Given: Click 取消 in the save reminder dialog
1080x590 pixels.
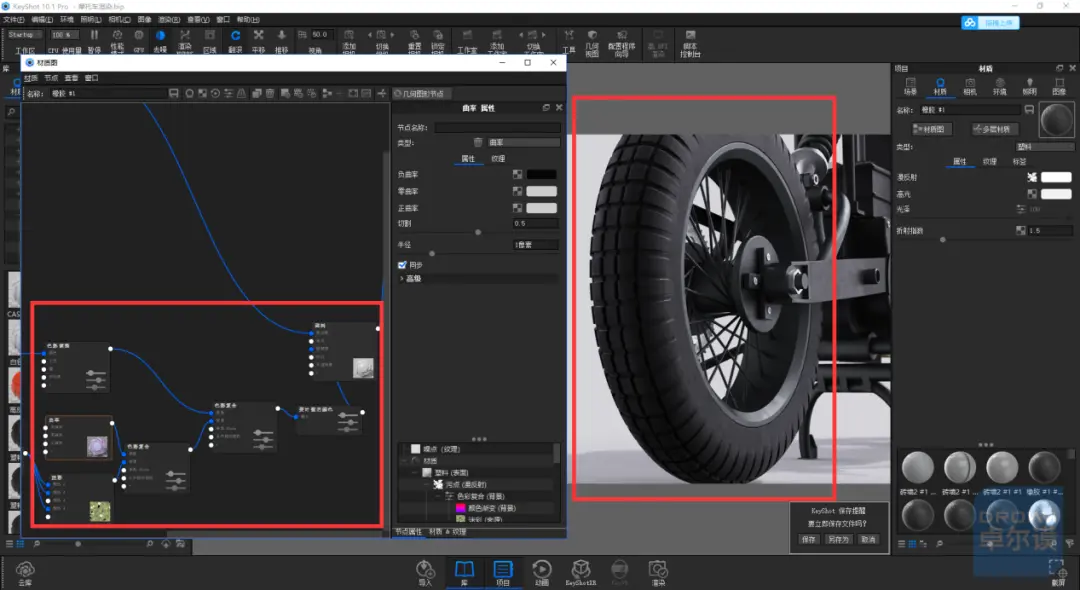Looking at the screenshot, I should tap(868, 540).
